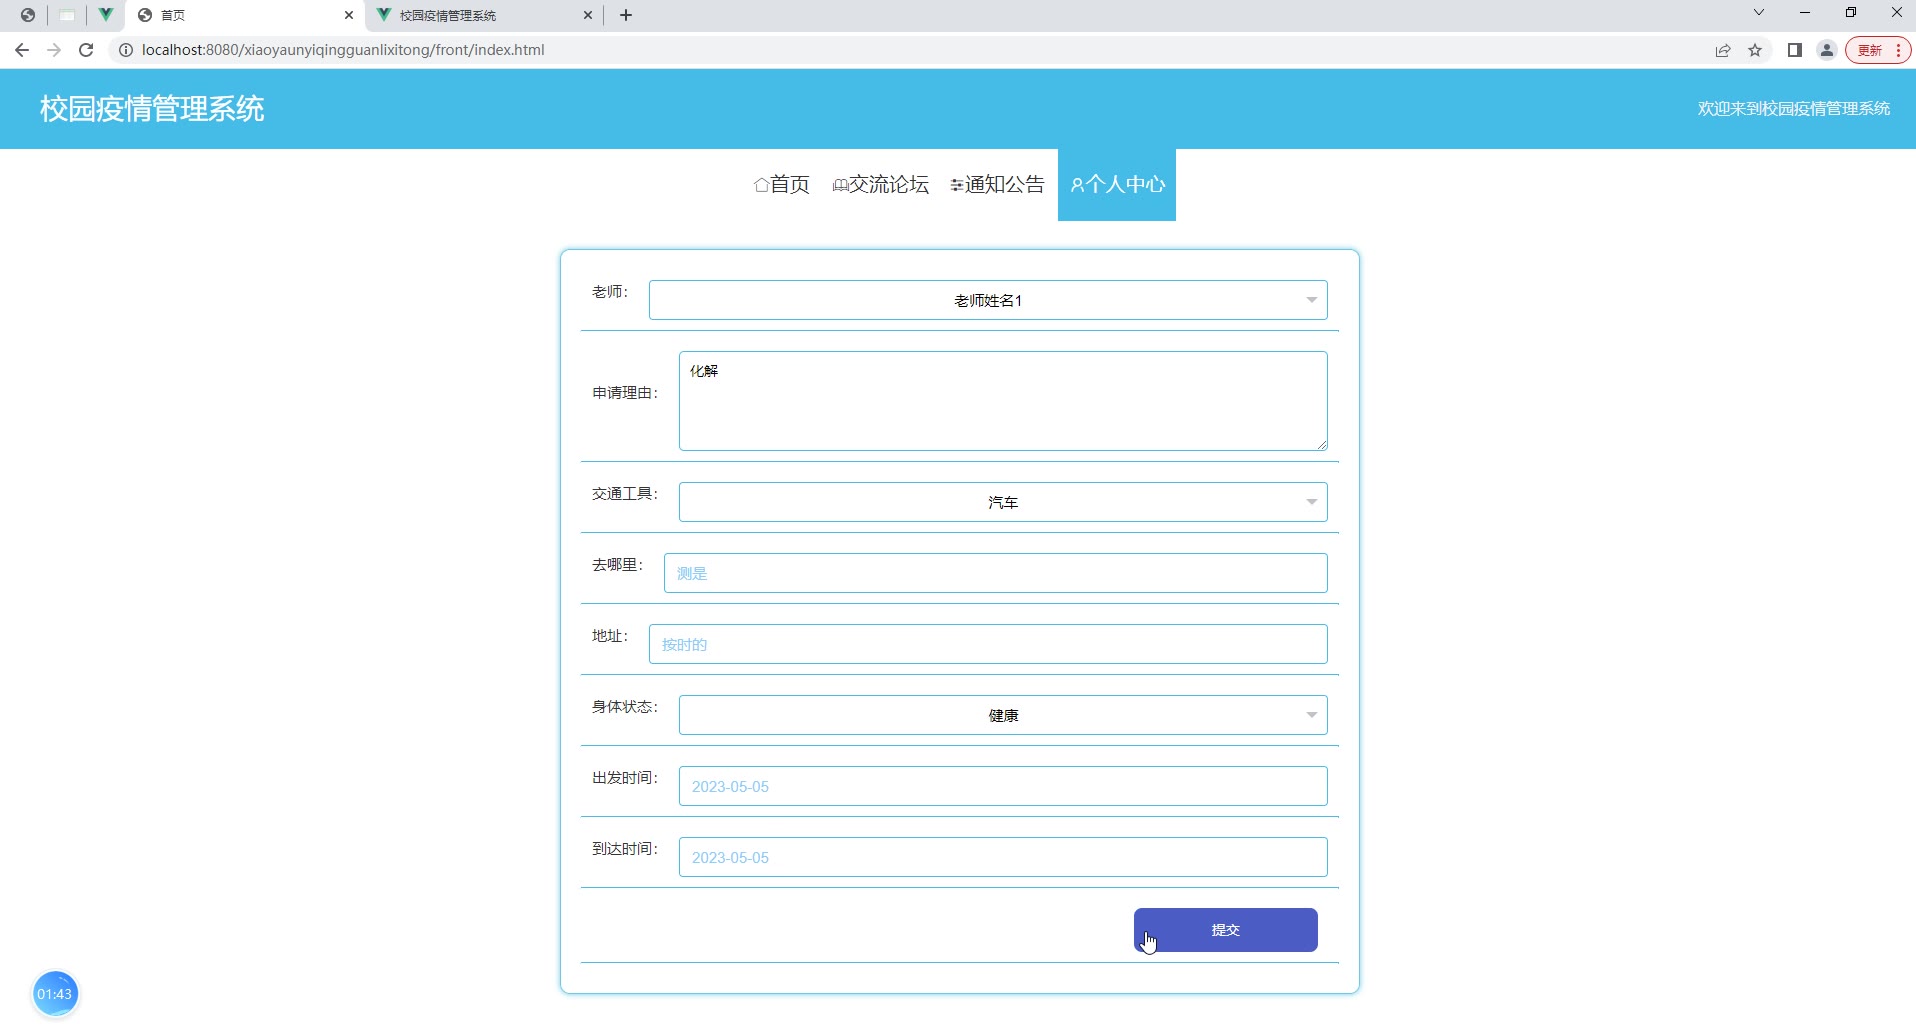Open the 身体状态 dropdown showing 健康
Viewport: 1916px width, 1034px height.
(1003, 715)
